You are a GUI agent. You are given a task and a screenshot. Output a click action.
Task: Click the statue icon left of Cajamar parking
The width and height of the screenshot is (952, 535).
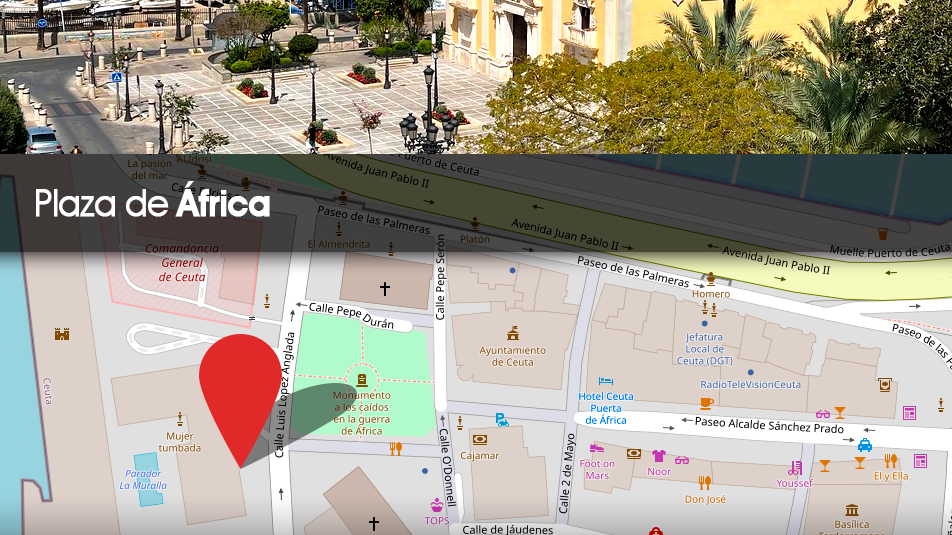click(x=460, y=423)
